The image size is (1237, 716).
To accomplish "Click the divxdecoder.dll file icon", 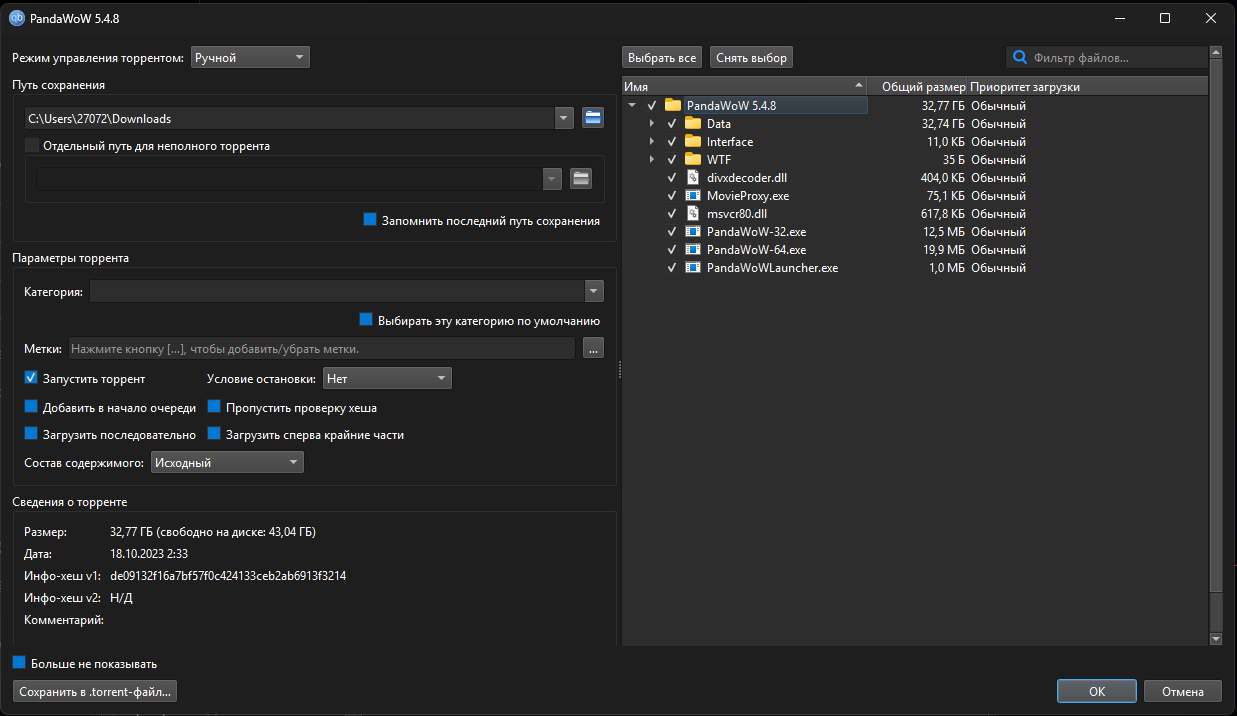I will pos(694,178).
